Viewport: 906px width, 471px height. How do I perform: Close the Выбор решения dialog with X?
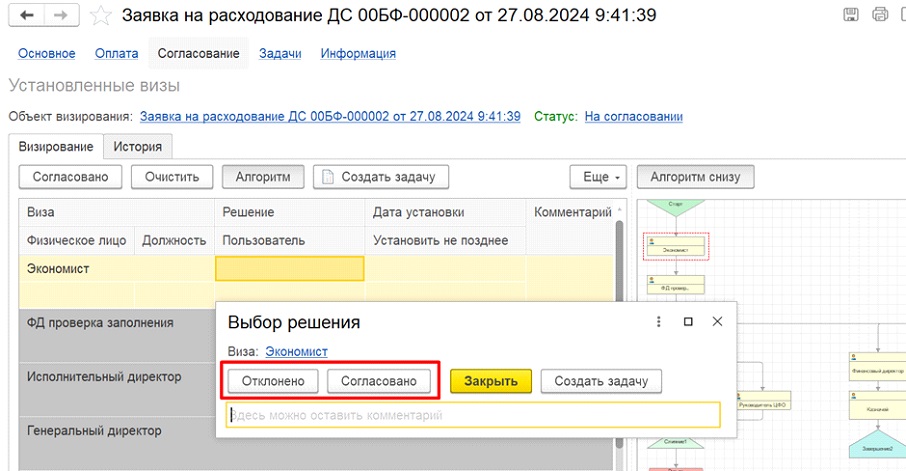click(717, 322)
